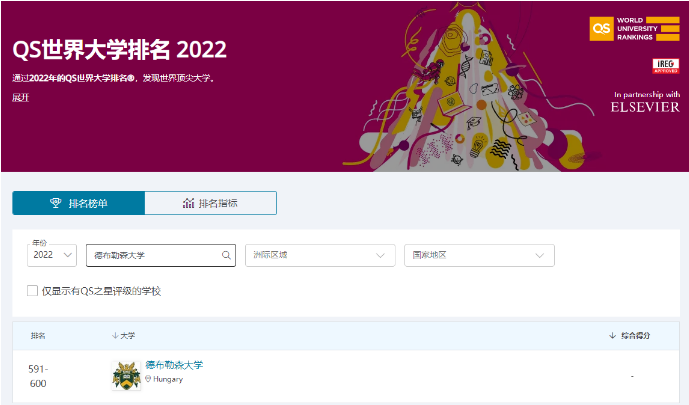Click the magnifier icon in search box
The image size is (689, 405).
coord(226,256)
